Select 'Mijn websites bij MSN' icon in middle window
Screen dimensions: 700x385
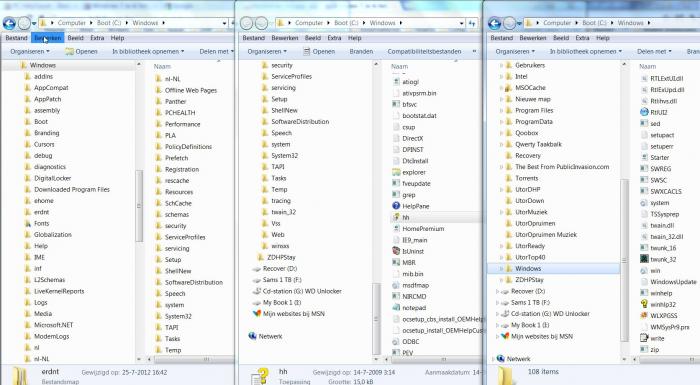256,314
